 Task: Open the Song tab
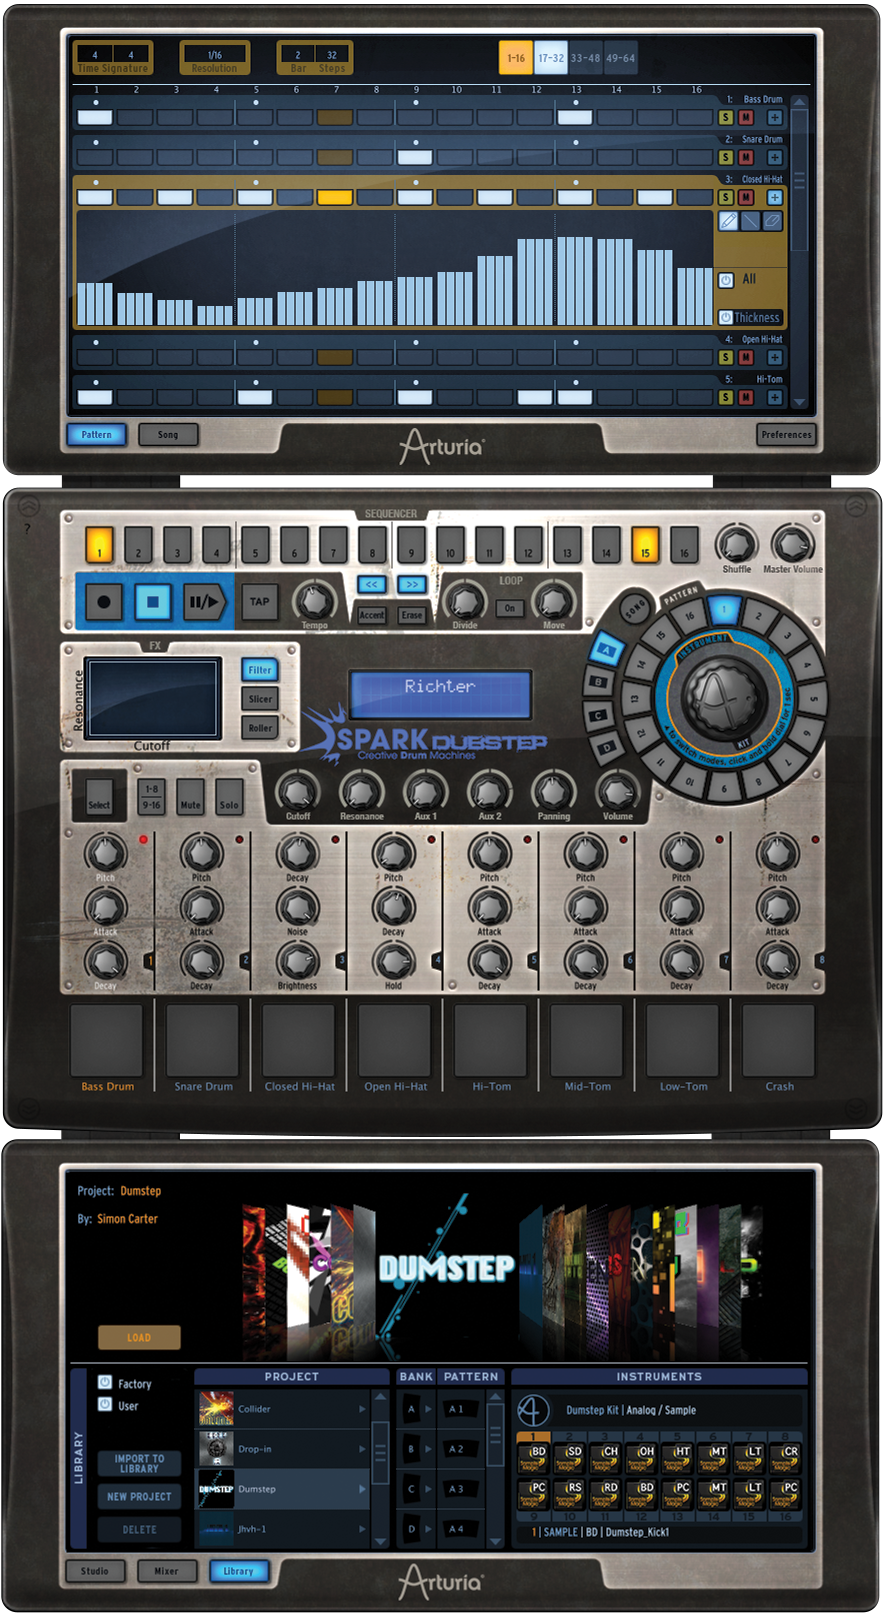[x=168, y=435]
